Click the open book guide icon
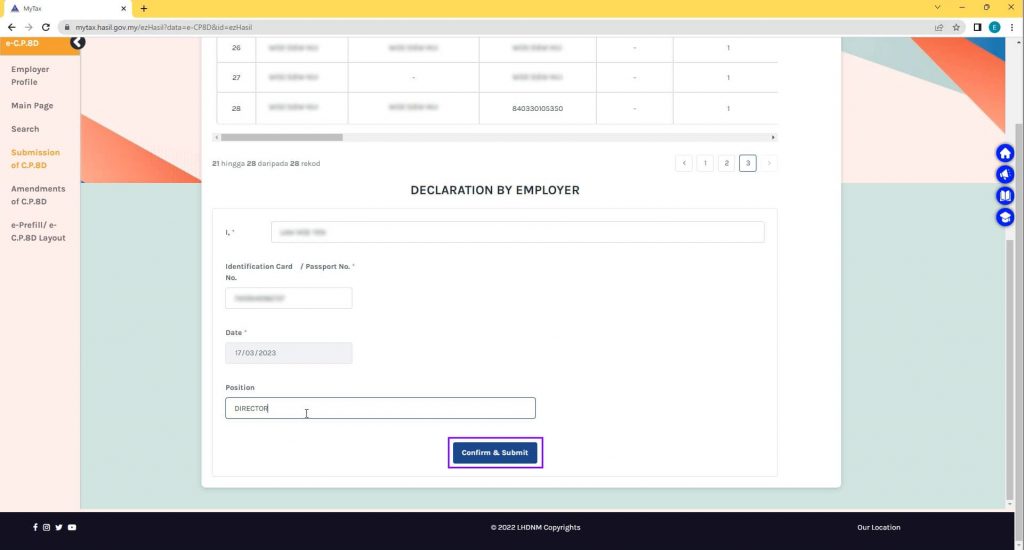This screenshot has height=550, width=1024. pos(1005,196)
